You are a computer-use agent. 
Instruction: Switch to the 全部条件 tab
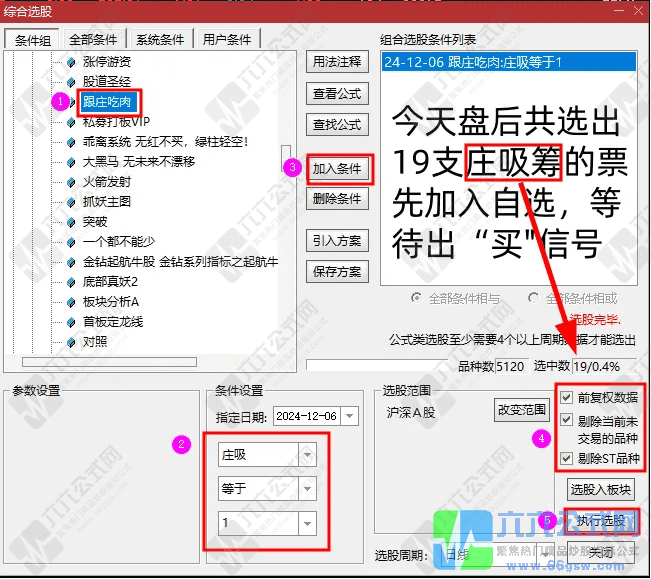pos(93,40)
